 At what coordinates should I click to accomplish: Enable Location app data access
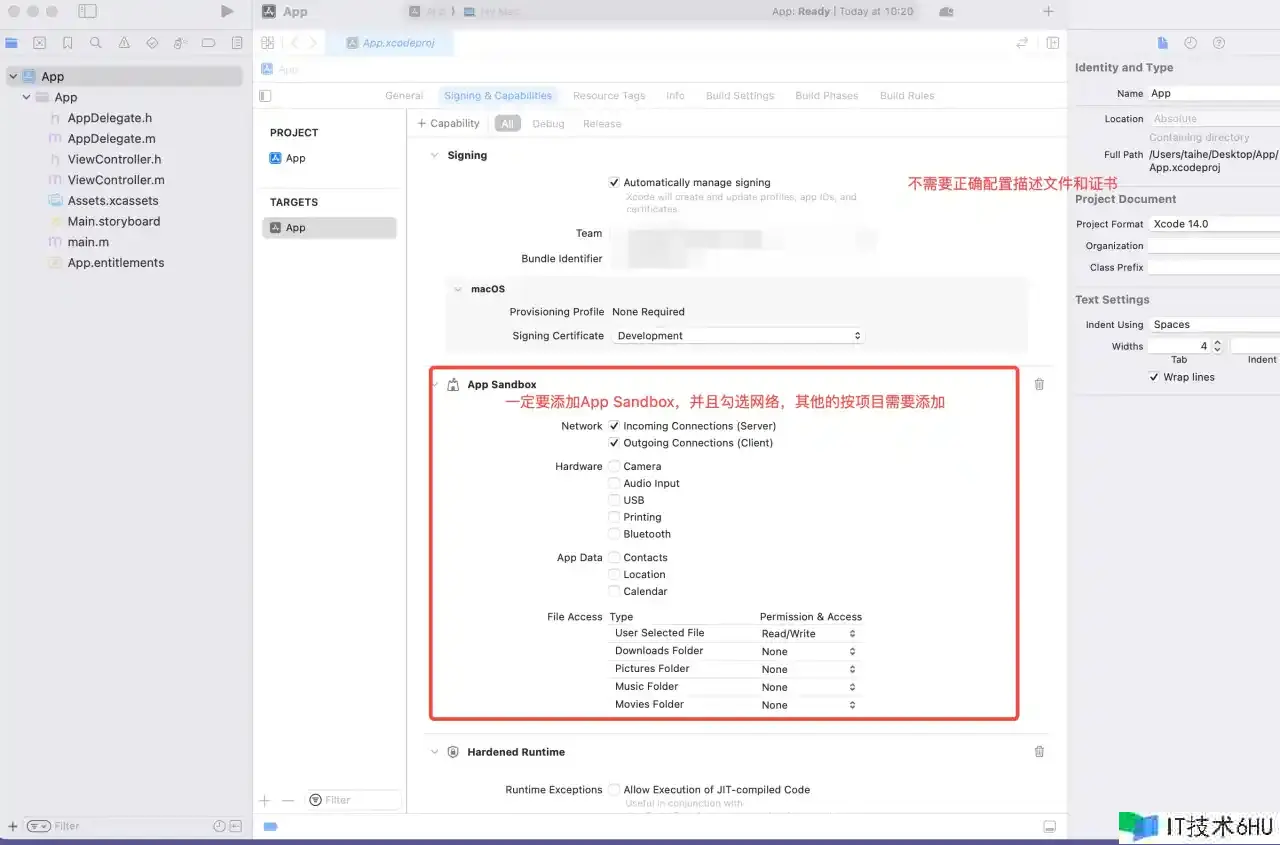(614, 575)
